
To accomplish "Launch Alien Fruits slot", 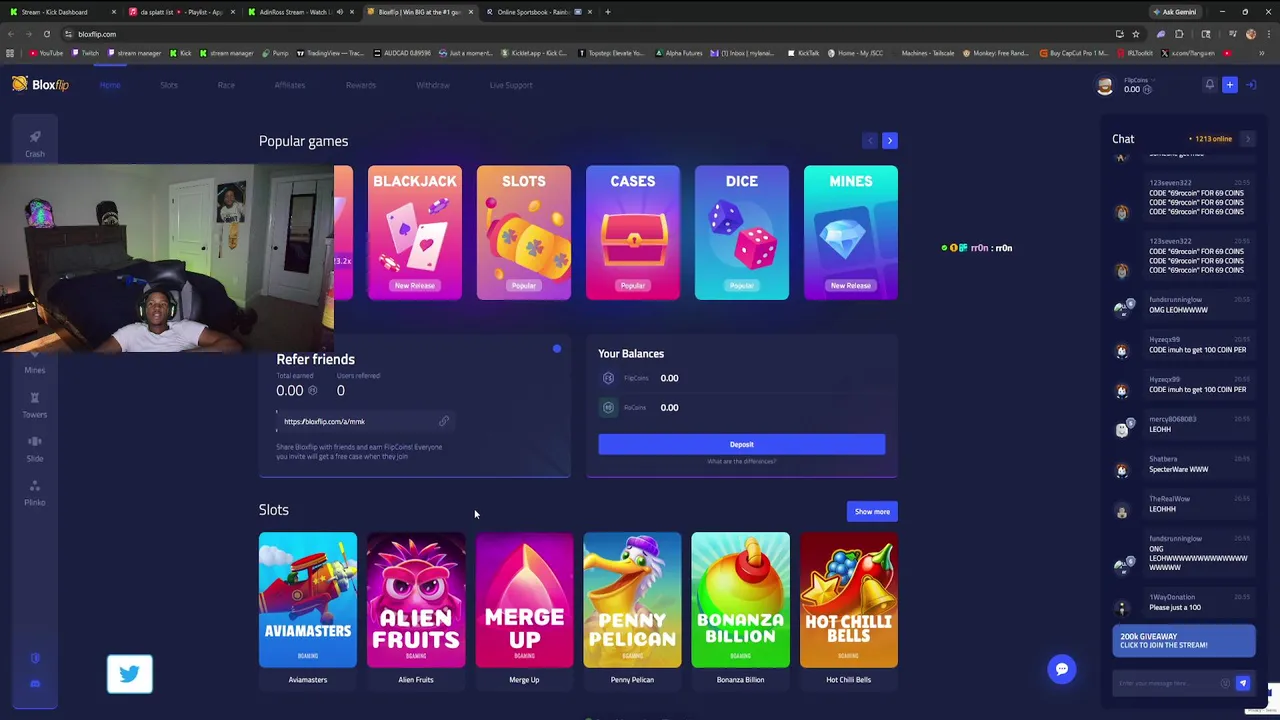I will click(x=416, y=600).
